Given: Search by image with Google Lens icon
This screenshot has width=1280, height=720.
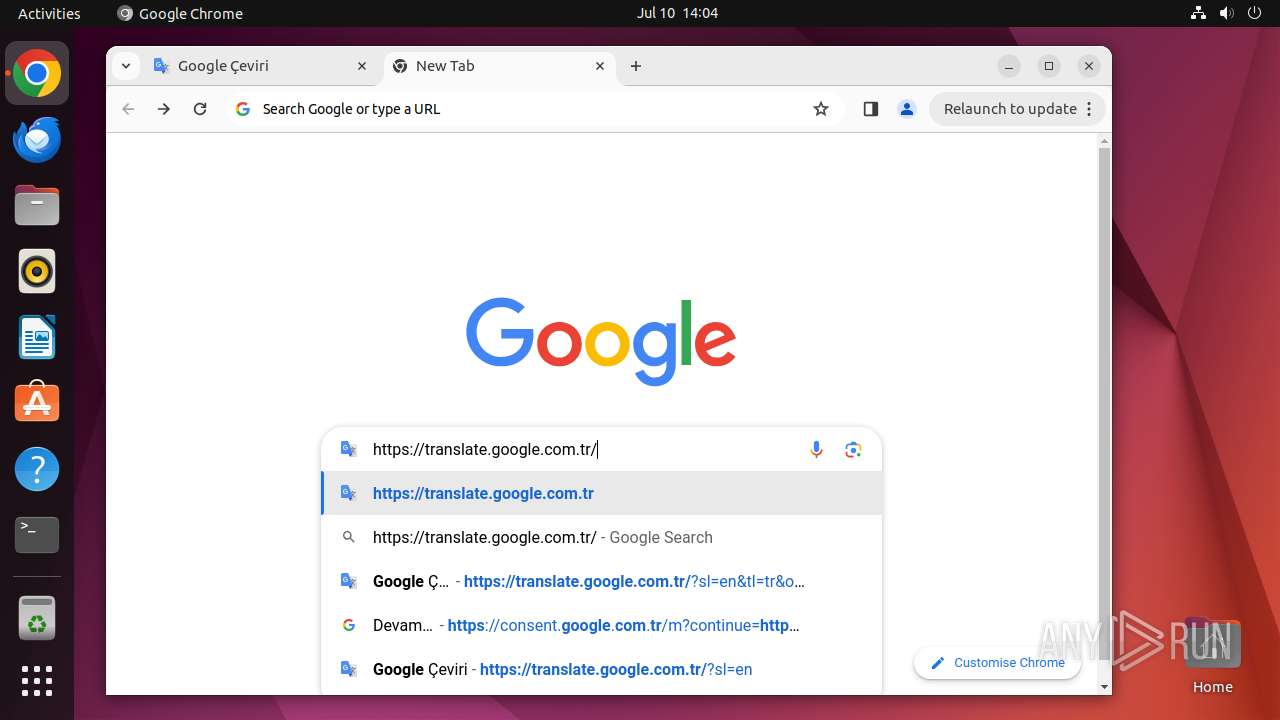Looking at the screenshot, I should 853,450.
